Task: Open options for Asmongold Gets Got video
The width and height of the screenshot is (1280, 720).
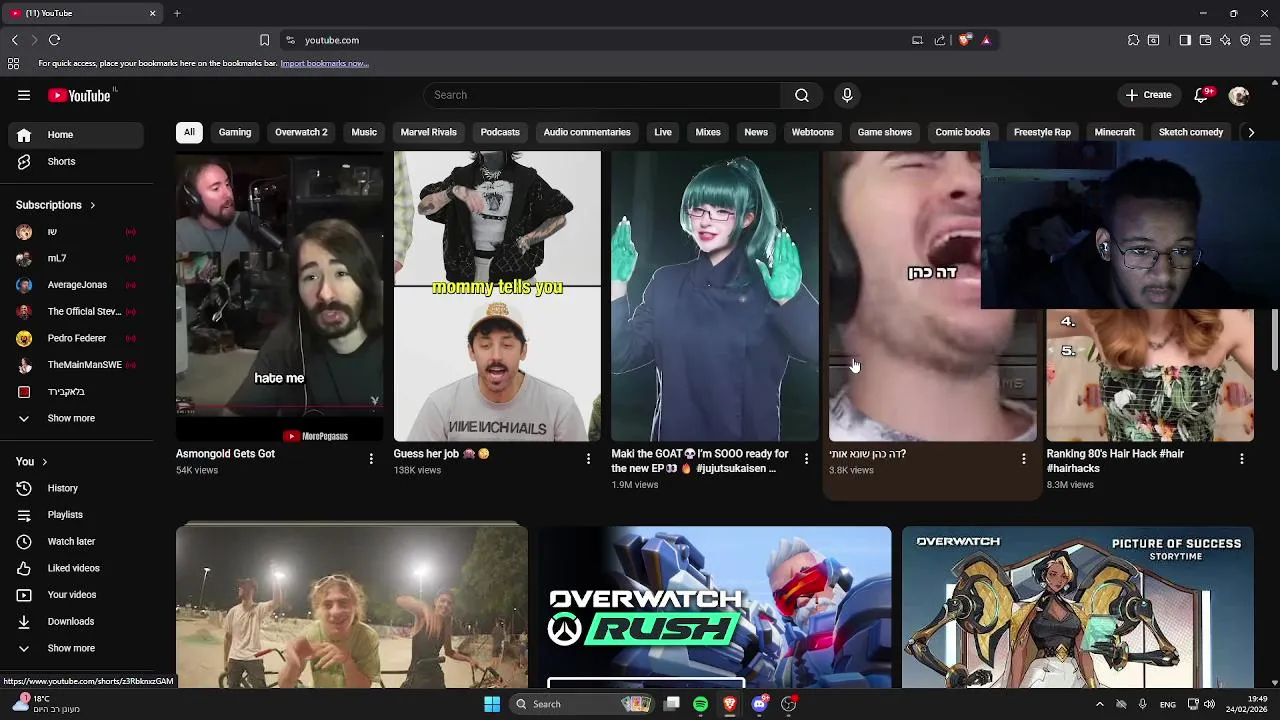Action: 371,459
